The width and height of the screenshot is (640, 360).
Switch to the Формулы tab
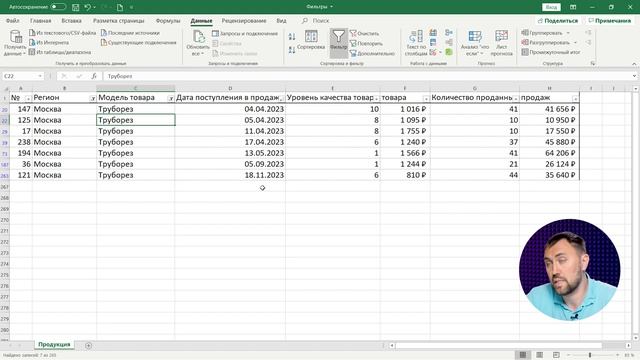(x=168, y=20)
